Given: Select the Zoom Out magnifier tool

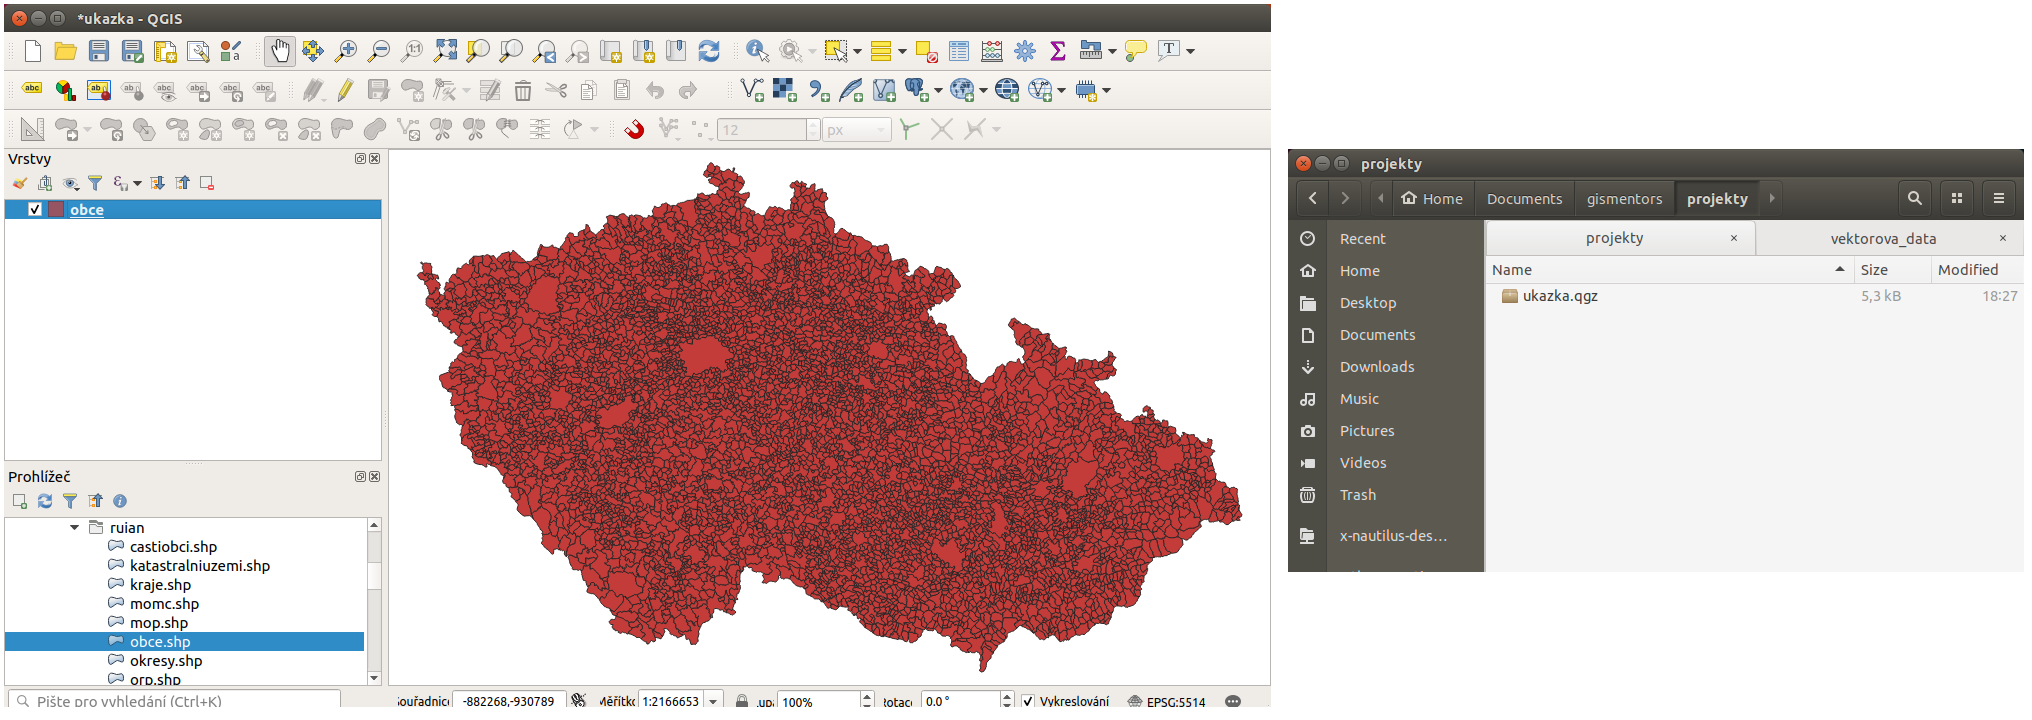Looking at the screenshot, I should 379,51.
